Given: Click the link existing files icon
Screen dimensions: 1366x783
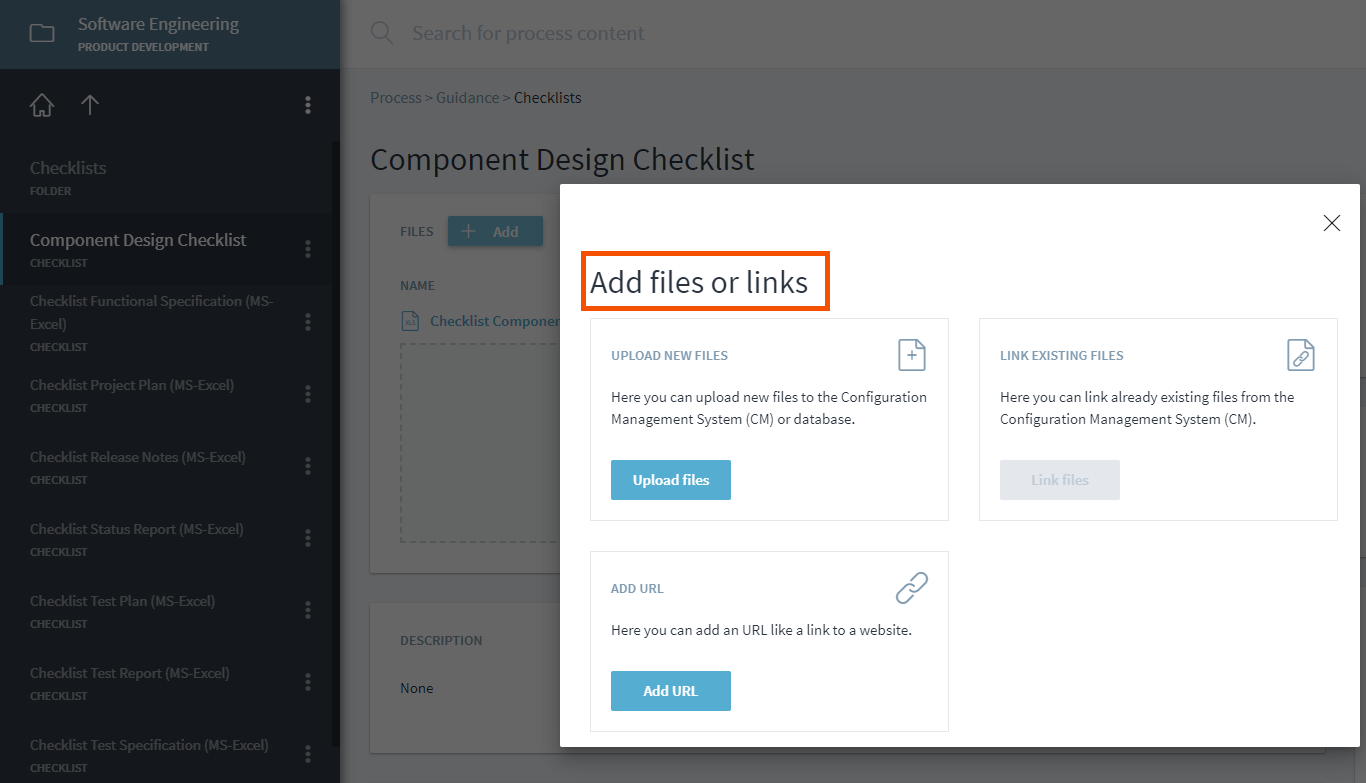Looking at the screenshot, I should coord(1300,355).
